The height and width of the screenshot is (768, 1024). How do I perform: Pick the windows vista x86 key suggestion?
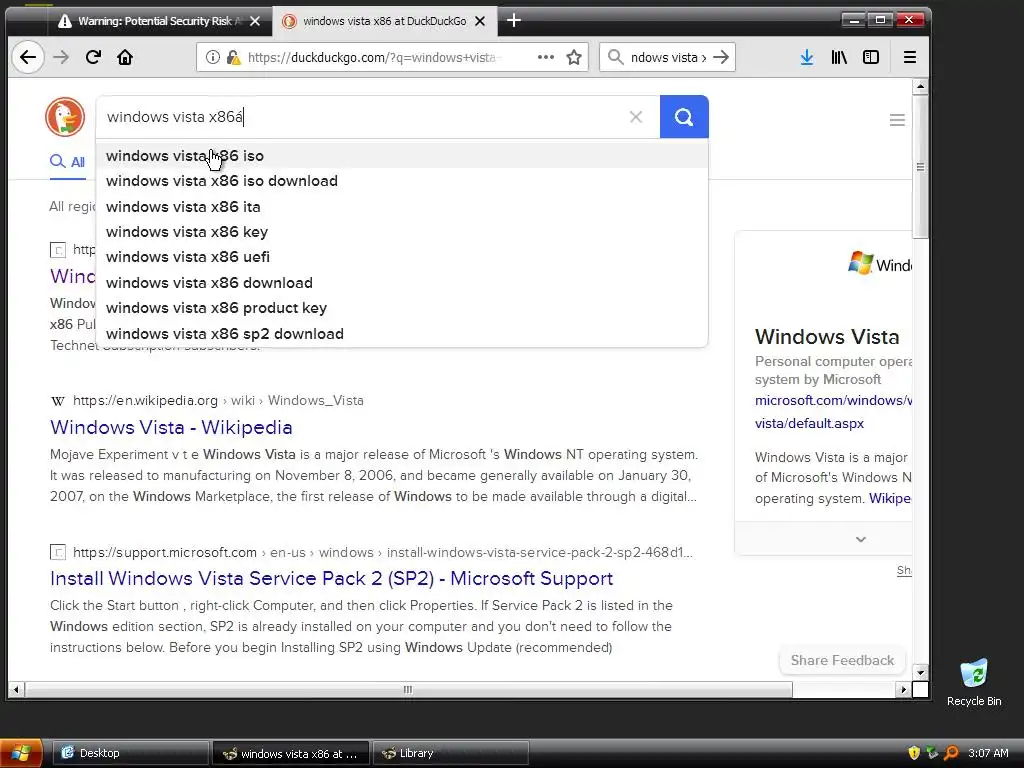click(402, 232)
